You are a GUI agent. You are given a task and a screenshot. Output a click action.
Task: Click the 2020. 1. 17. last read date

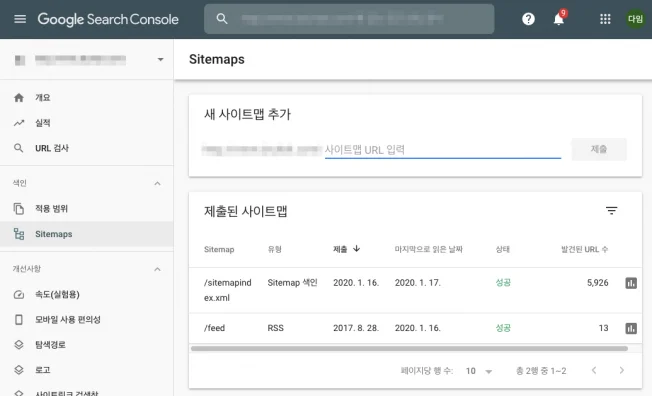pyautogui.click(x=417, y=283)
